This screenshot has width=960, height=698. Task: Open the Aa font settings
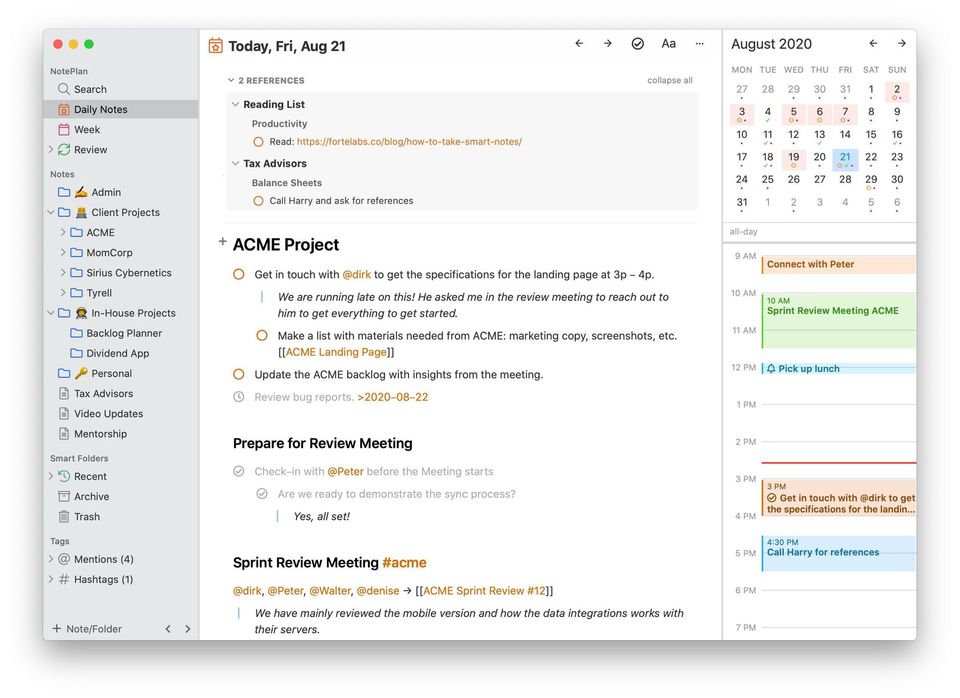[x=669, y=43]
